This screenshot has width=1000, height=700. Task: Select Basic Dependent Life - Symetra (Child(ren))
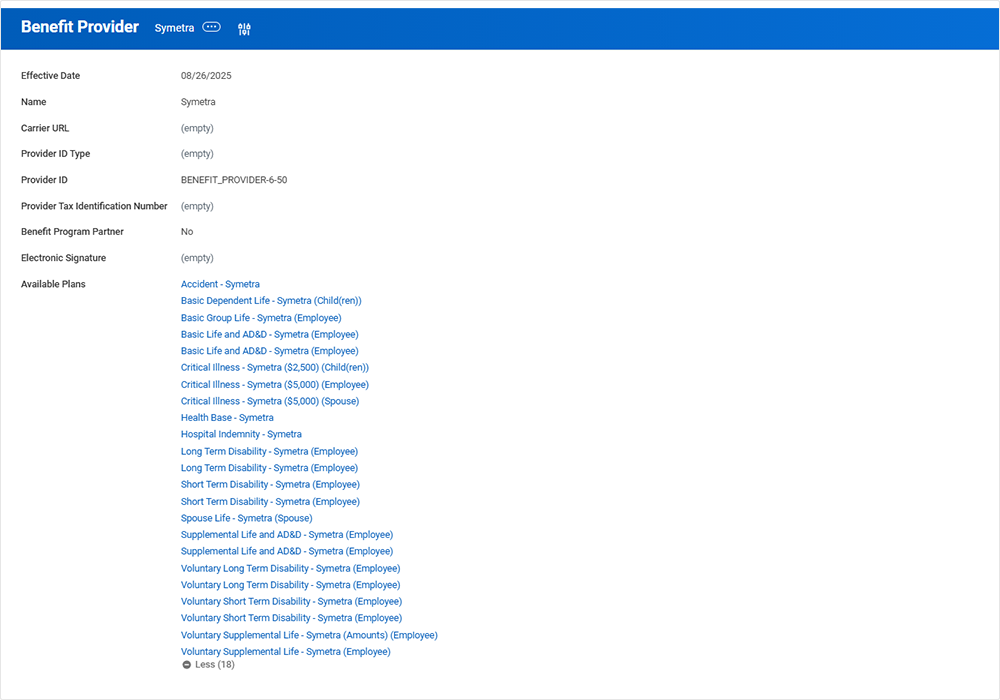coord(270,300)
